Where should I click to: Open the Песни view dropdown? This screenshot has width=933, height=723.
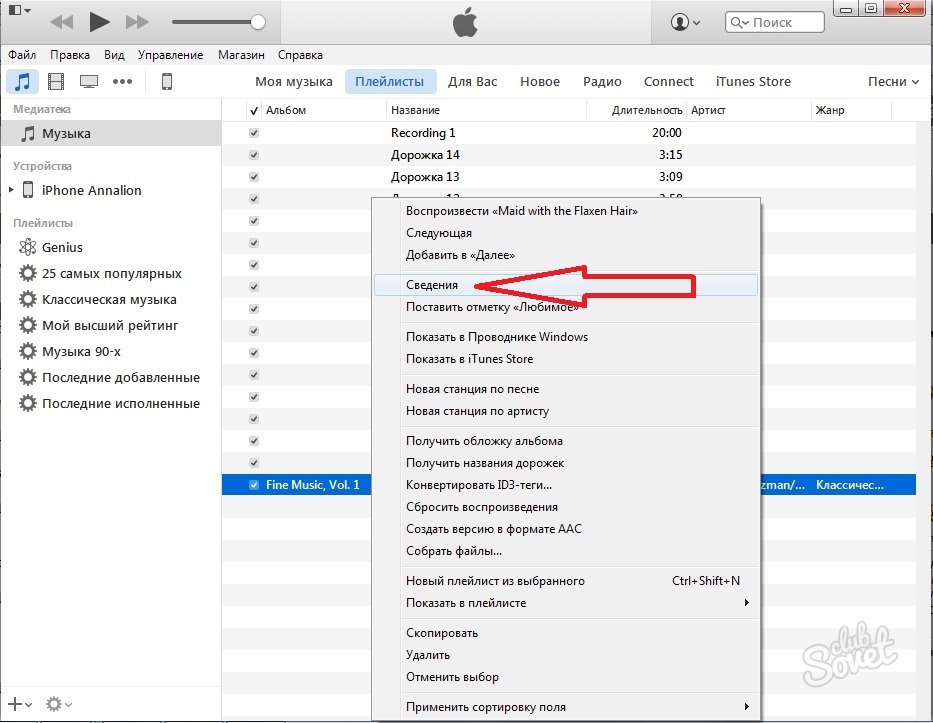pyautogui.click(x=893, y=82)
